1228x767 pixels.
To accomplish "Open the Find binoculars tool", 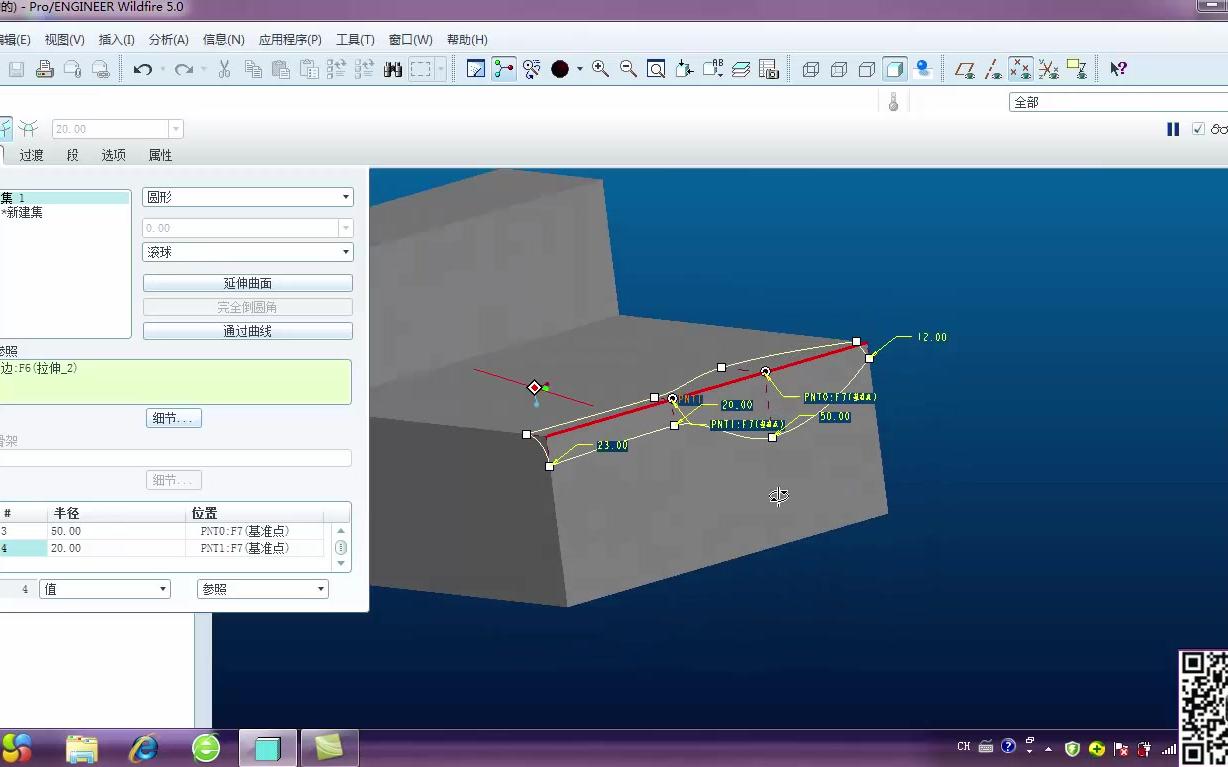I will click(392, 69).
